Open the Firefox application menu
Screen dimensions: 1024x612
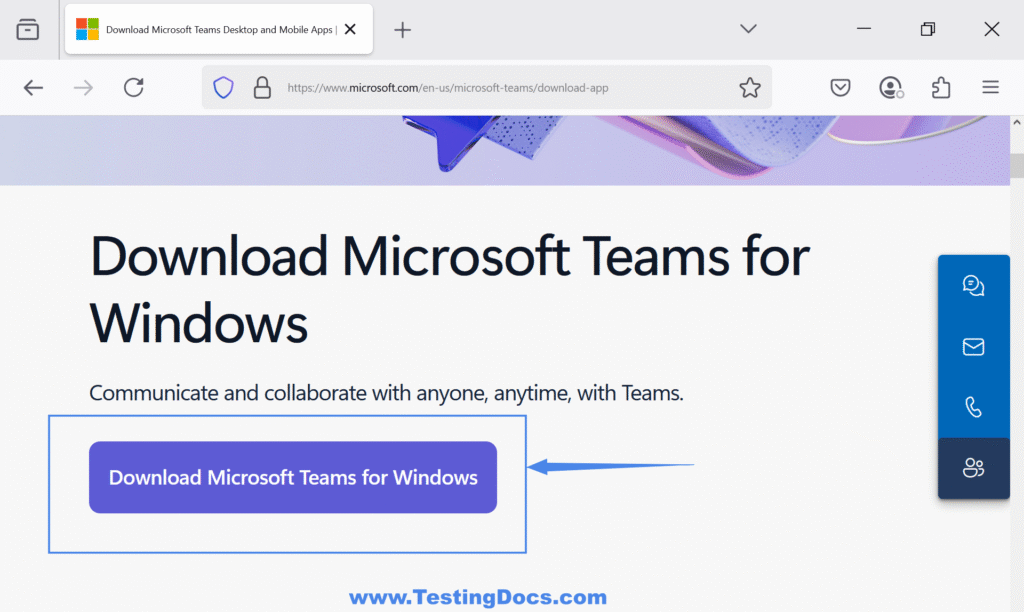(990, 87)
